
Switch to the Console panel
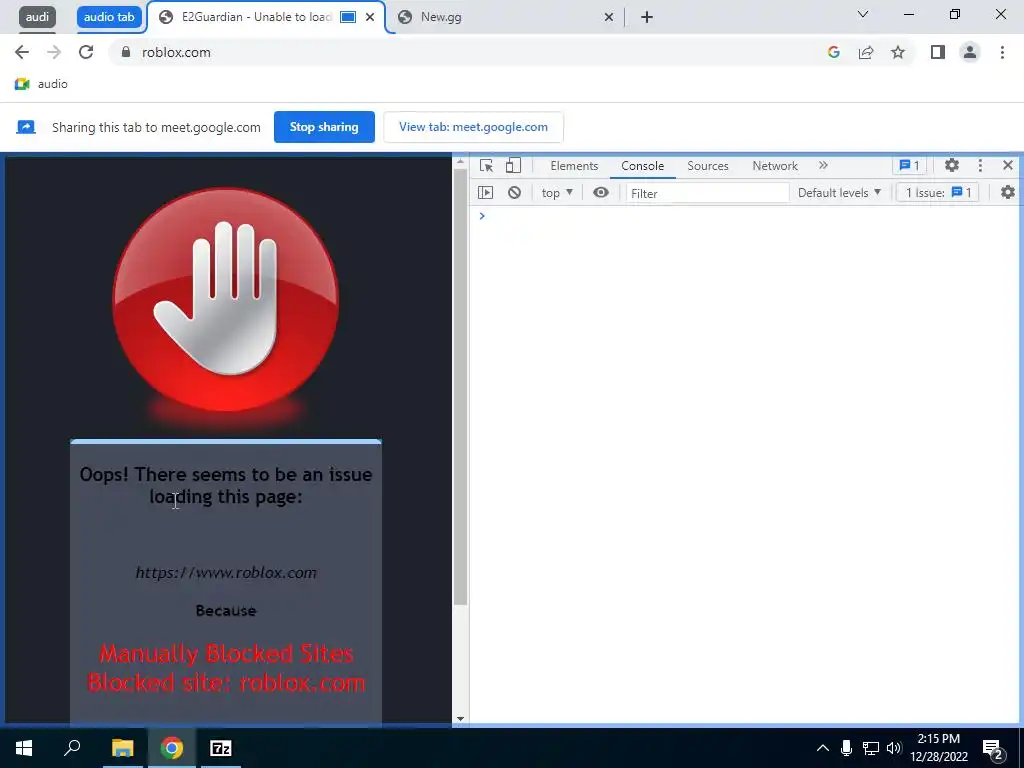[643, 166]
